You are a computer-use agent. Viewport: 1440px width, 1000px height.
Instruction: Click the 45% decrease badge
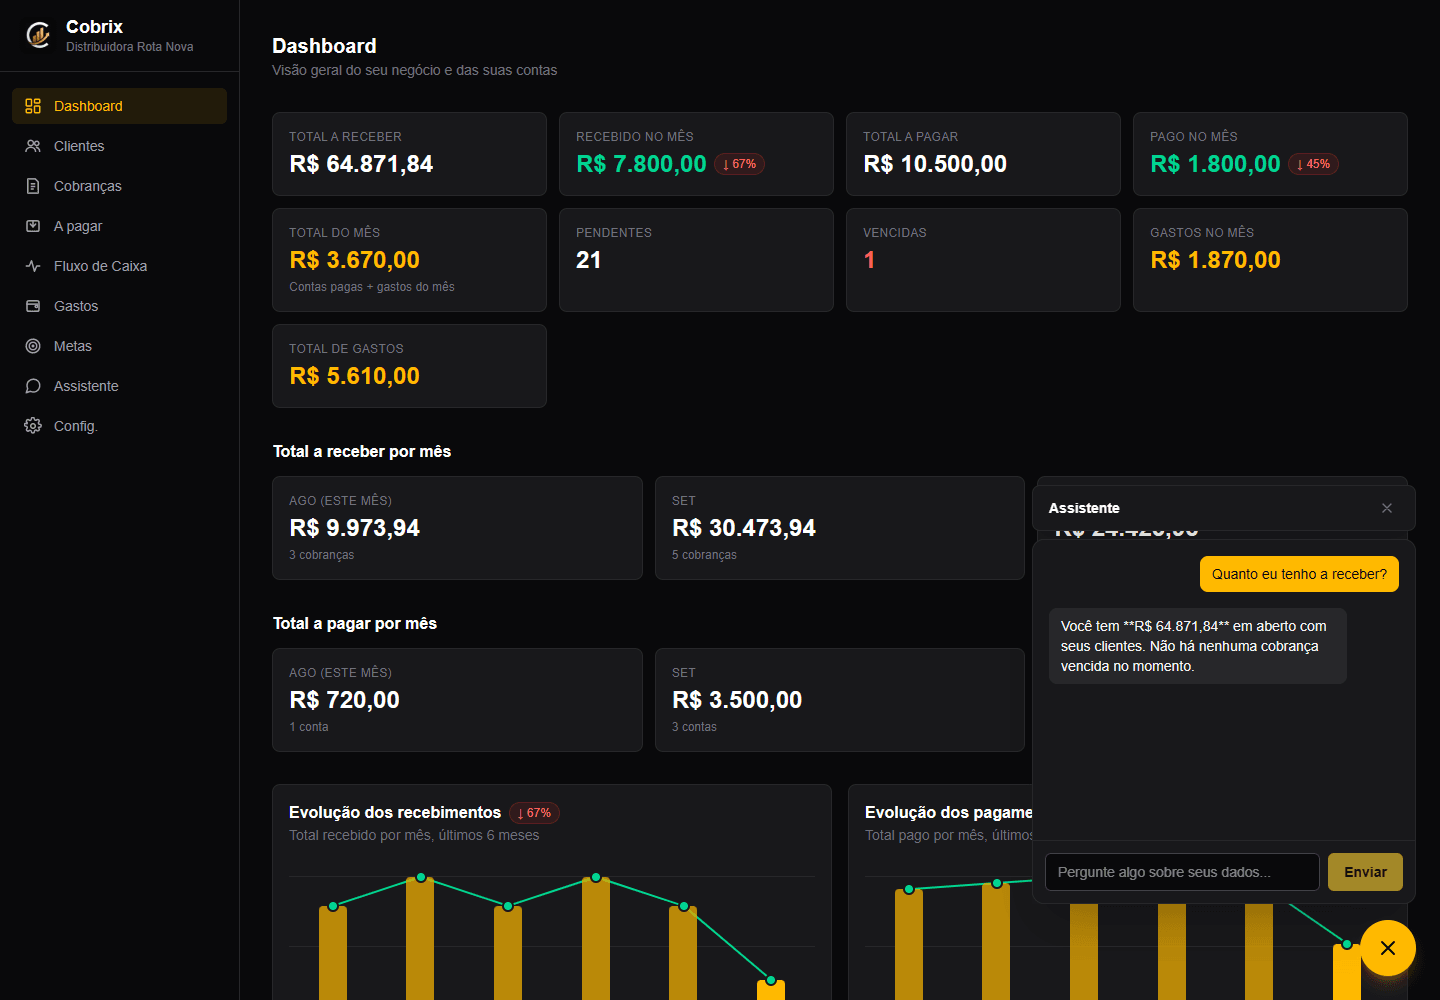coord(1313,164)
